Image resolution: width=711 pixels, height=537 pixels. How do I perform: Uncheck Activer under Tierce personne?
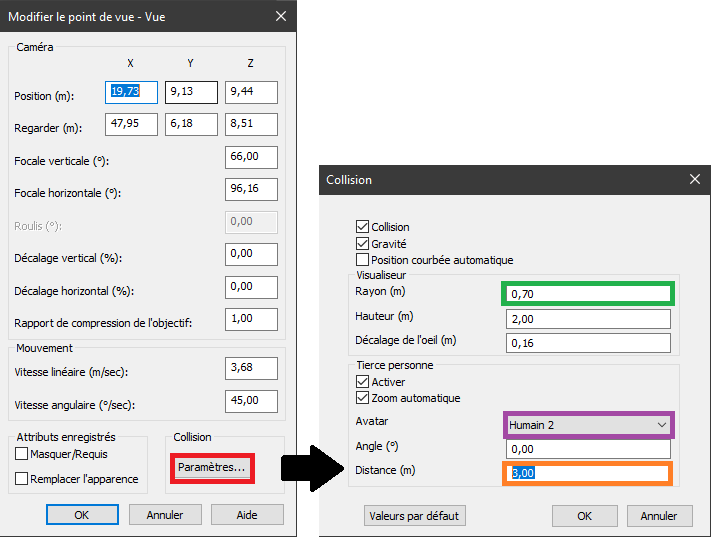[362, 382]
